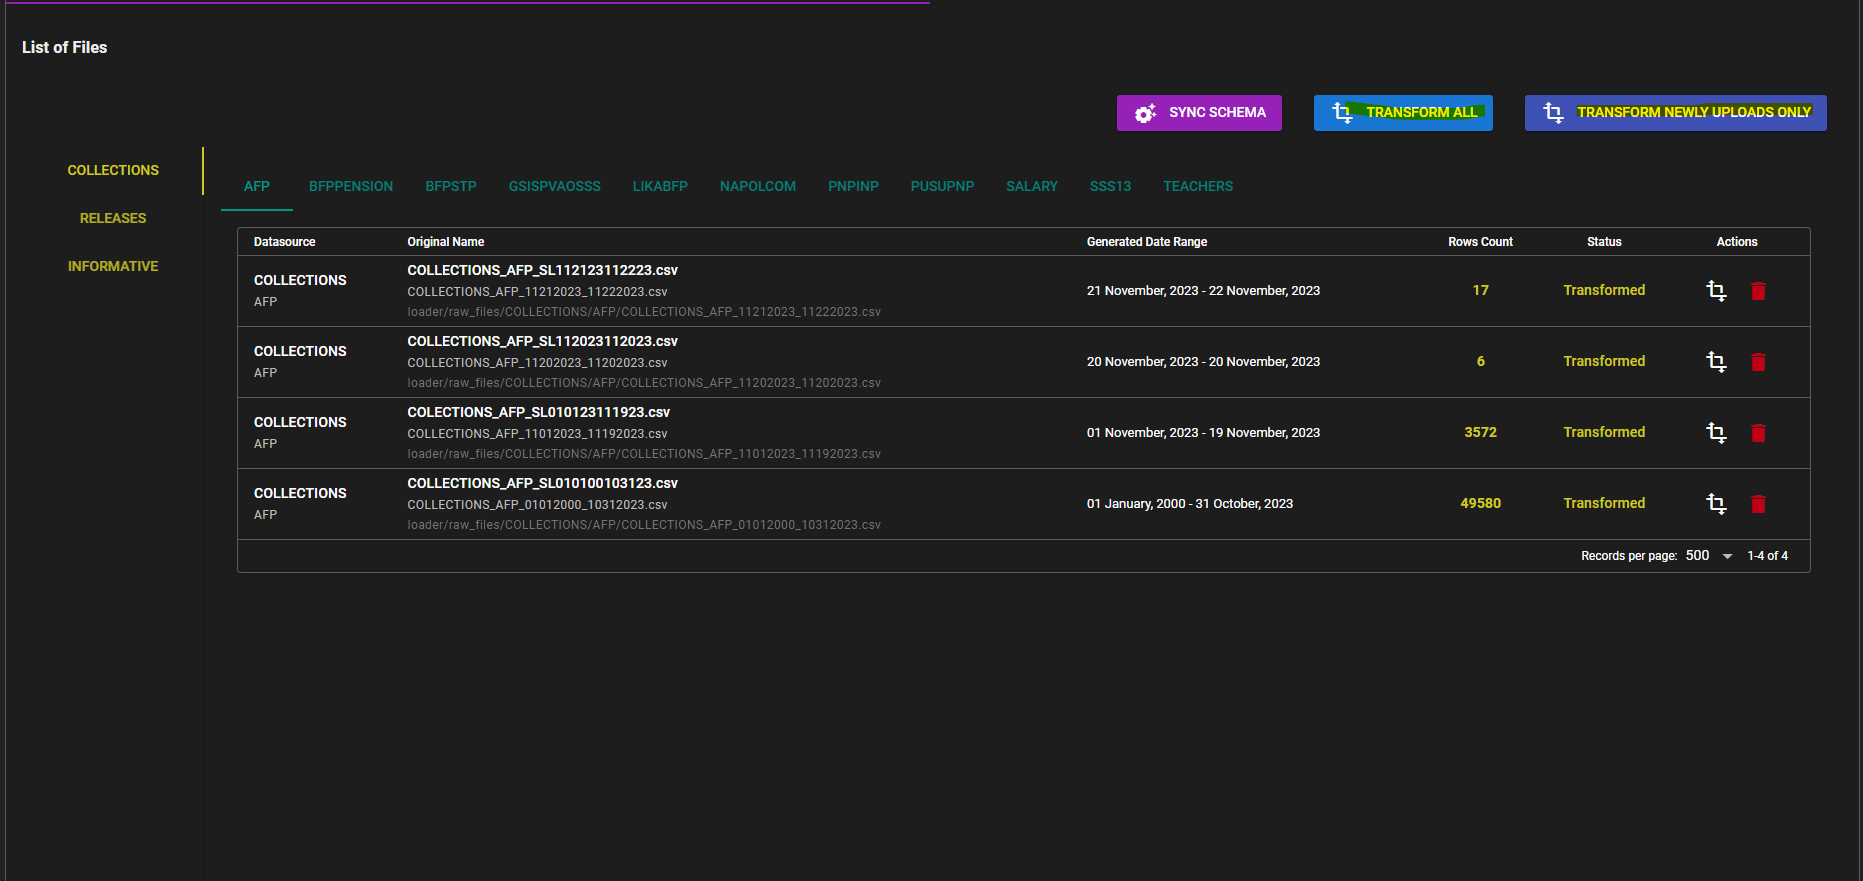
Task: Click rows count value 49580
Action: (1480, 504)
